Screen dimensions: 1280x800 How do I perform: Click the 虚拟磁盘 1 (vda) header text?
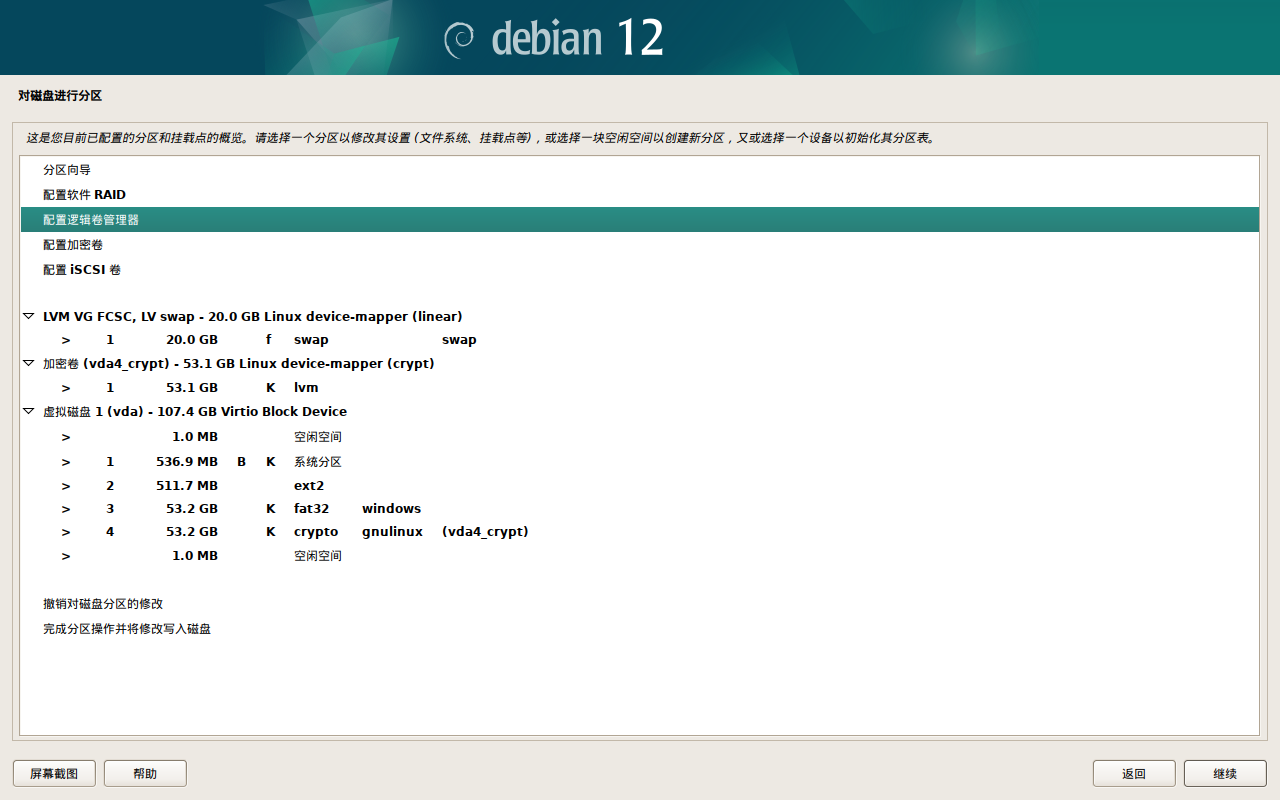click(195, 411)
